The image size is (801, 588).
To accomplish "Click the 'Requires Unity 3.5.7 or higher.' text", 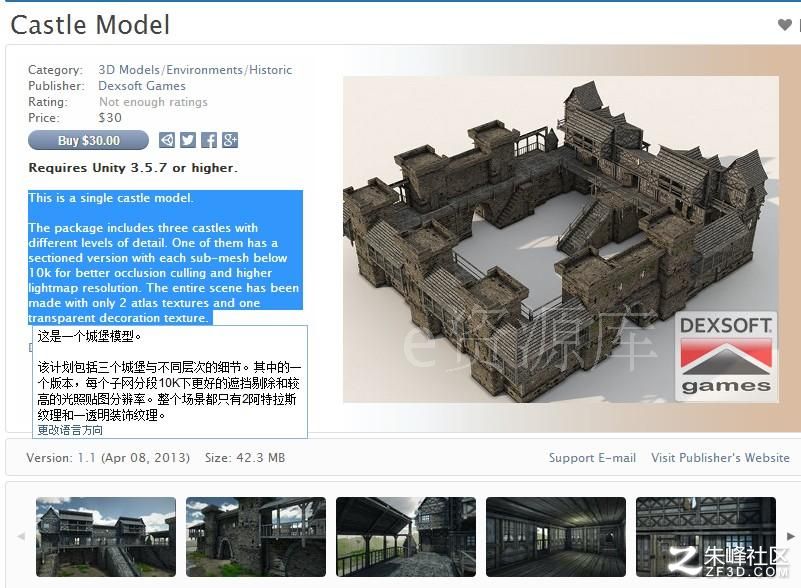I will pos(133,168).
